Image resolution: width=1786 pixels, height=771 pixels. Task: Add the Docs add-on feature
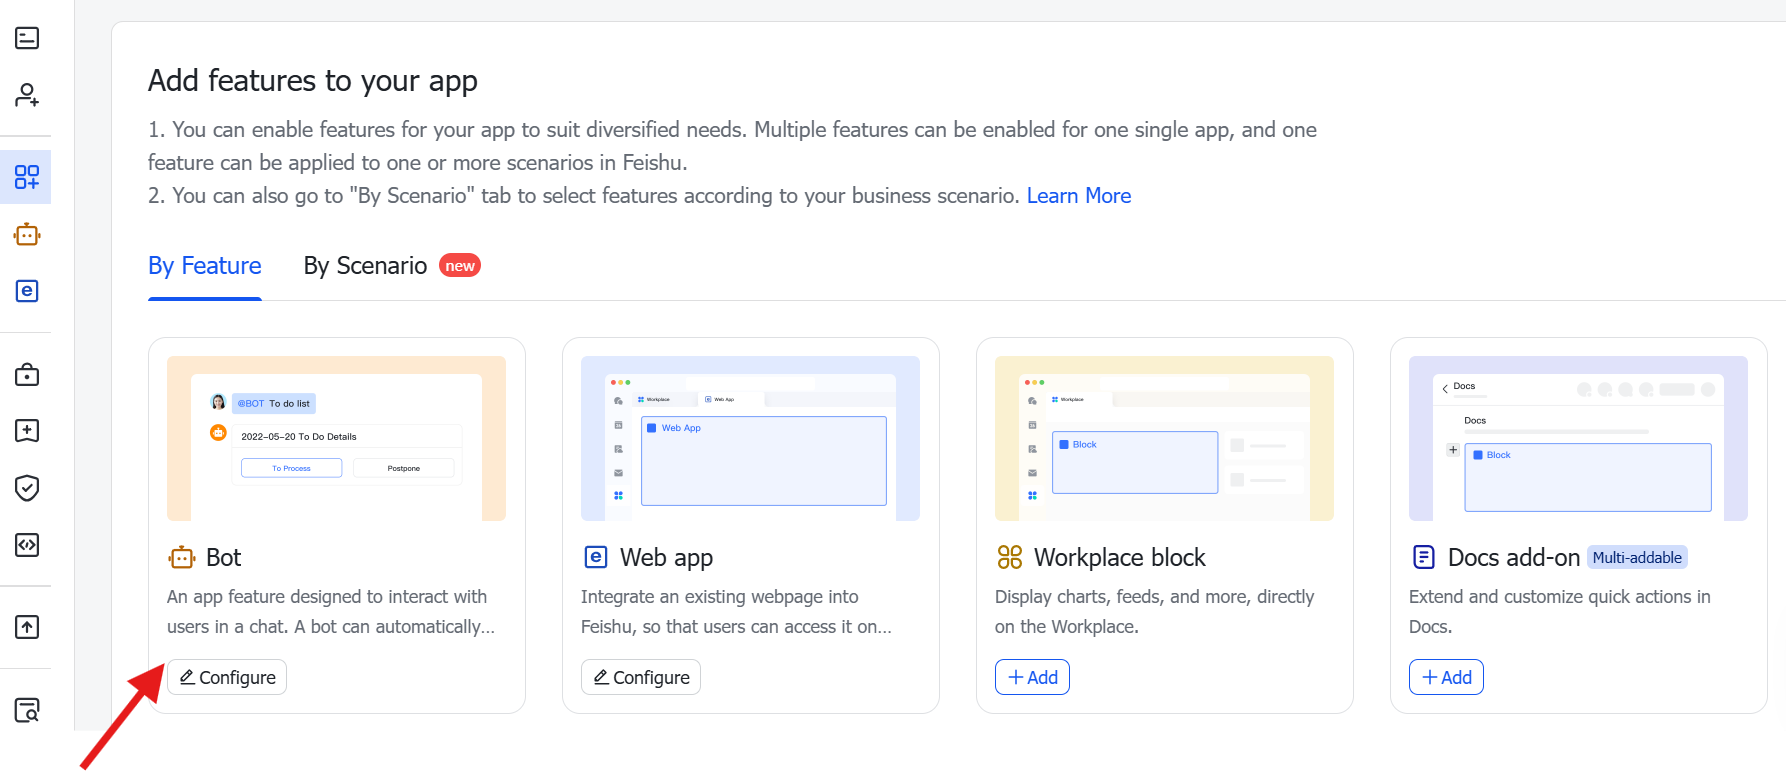(1446, 677)
